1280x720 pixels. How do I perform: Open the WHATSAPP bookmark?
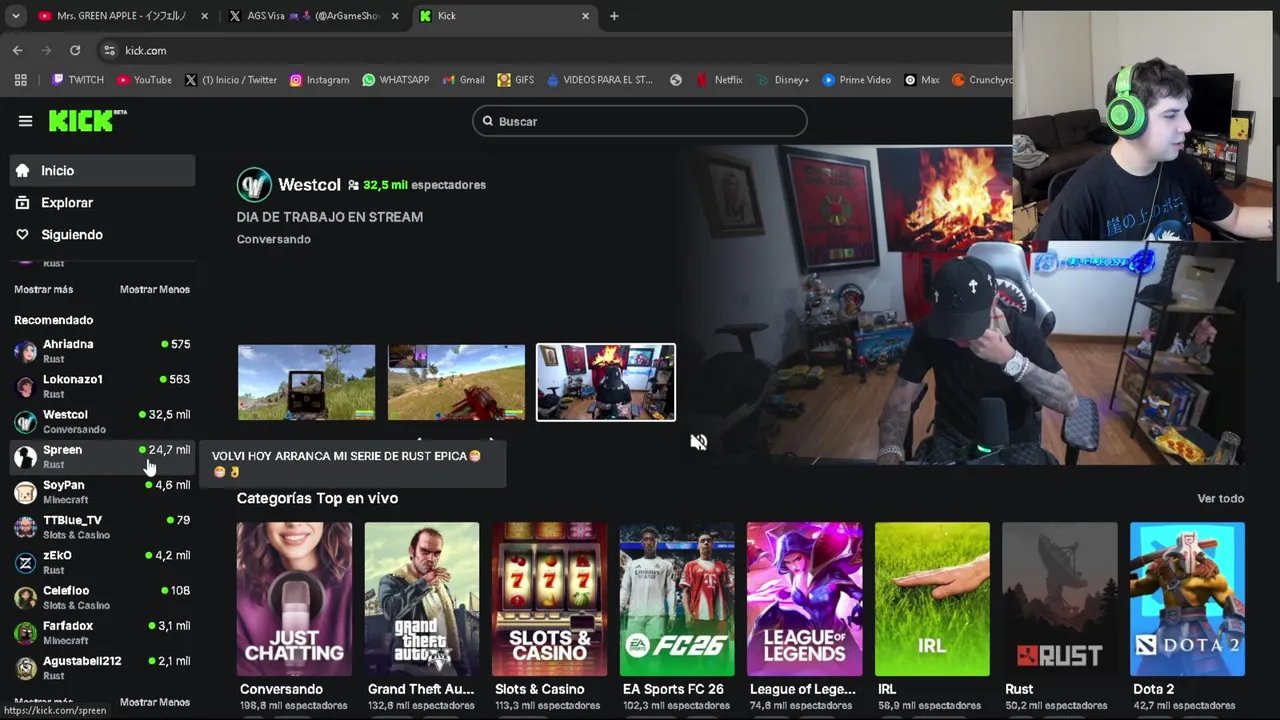pyautogui.click(x=396, y=80)
